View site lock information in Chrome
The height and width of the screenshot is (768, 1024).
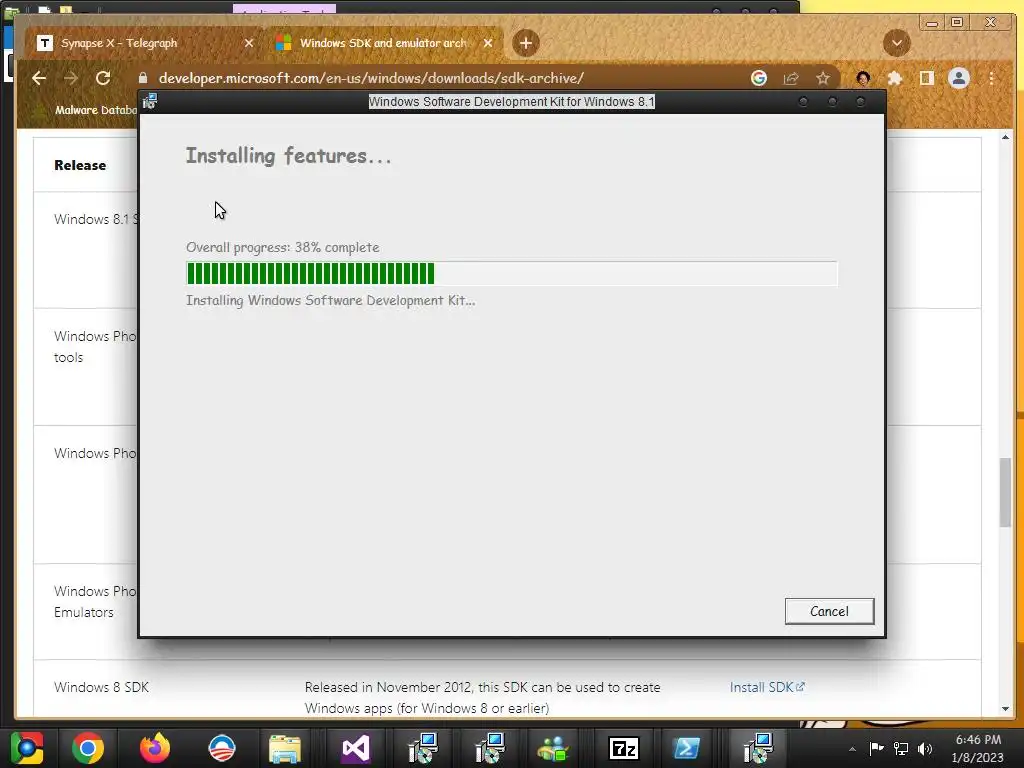click(x=142, y=78)
